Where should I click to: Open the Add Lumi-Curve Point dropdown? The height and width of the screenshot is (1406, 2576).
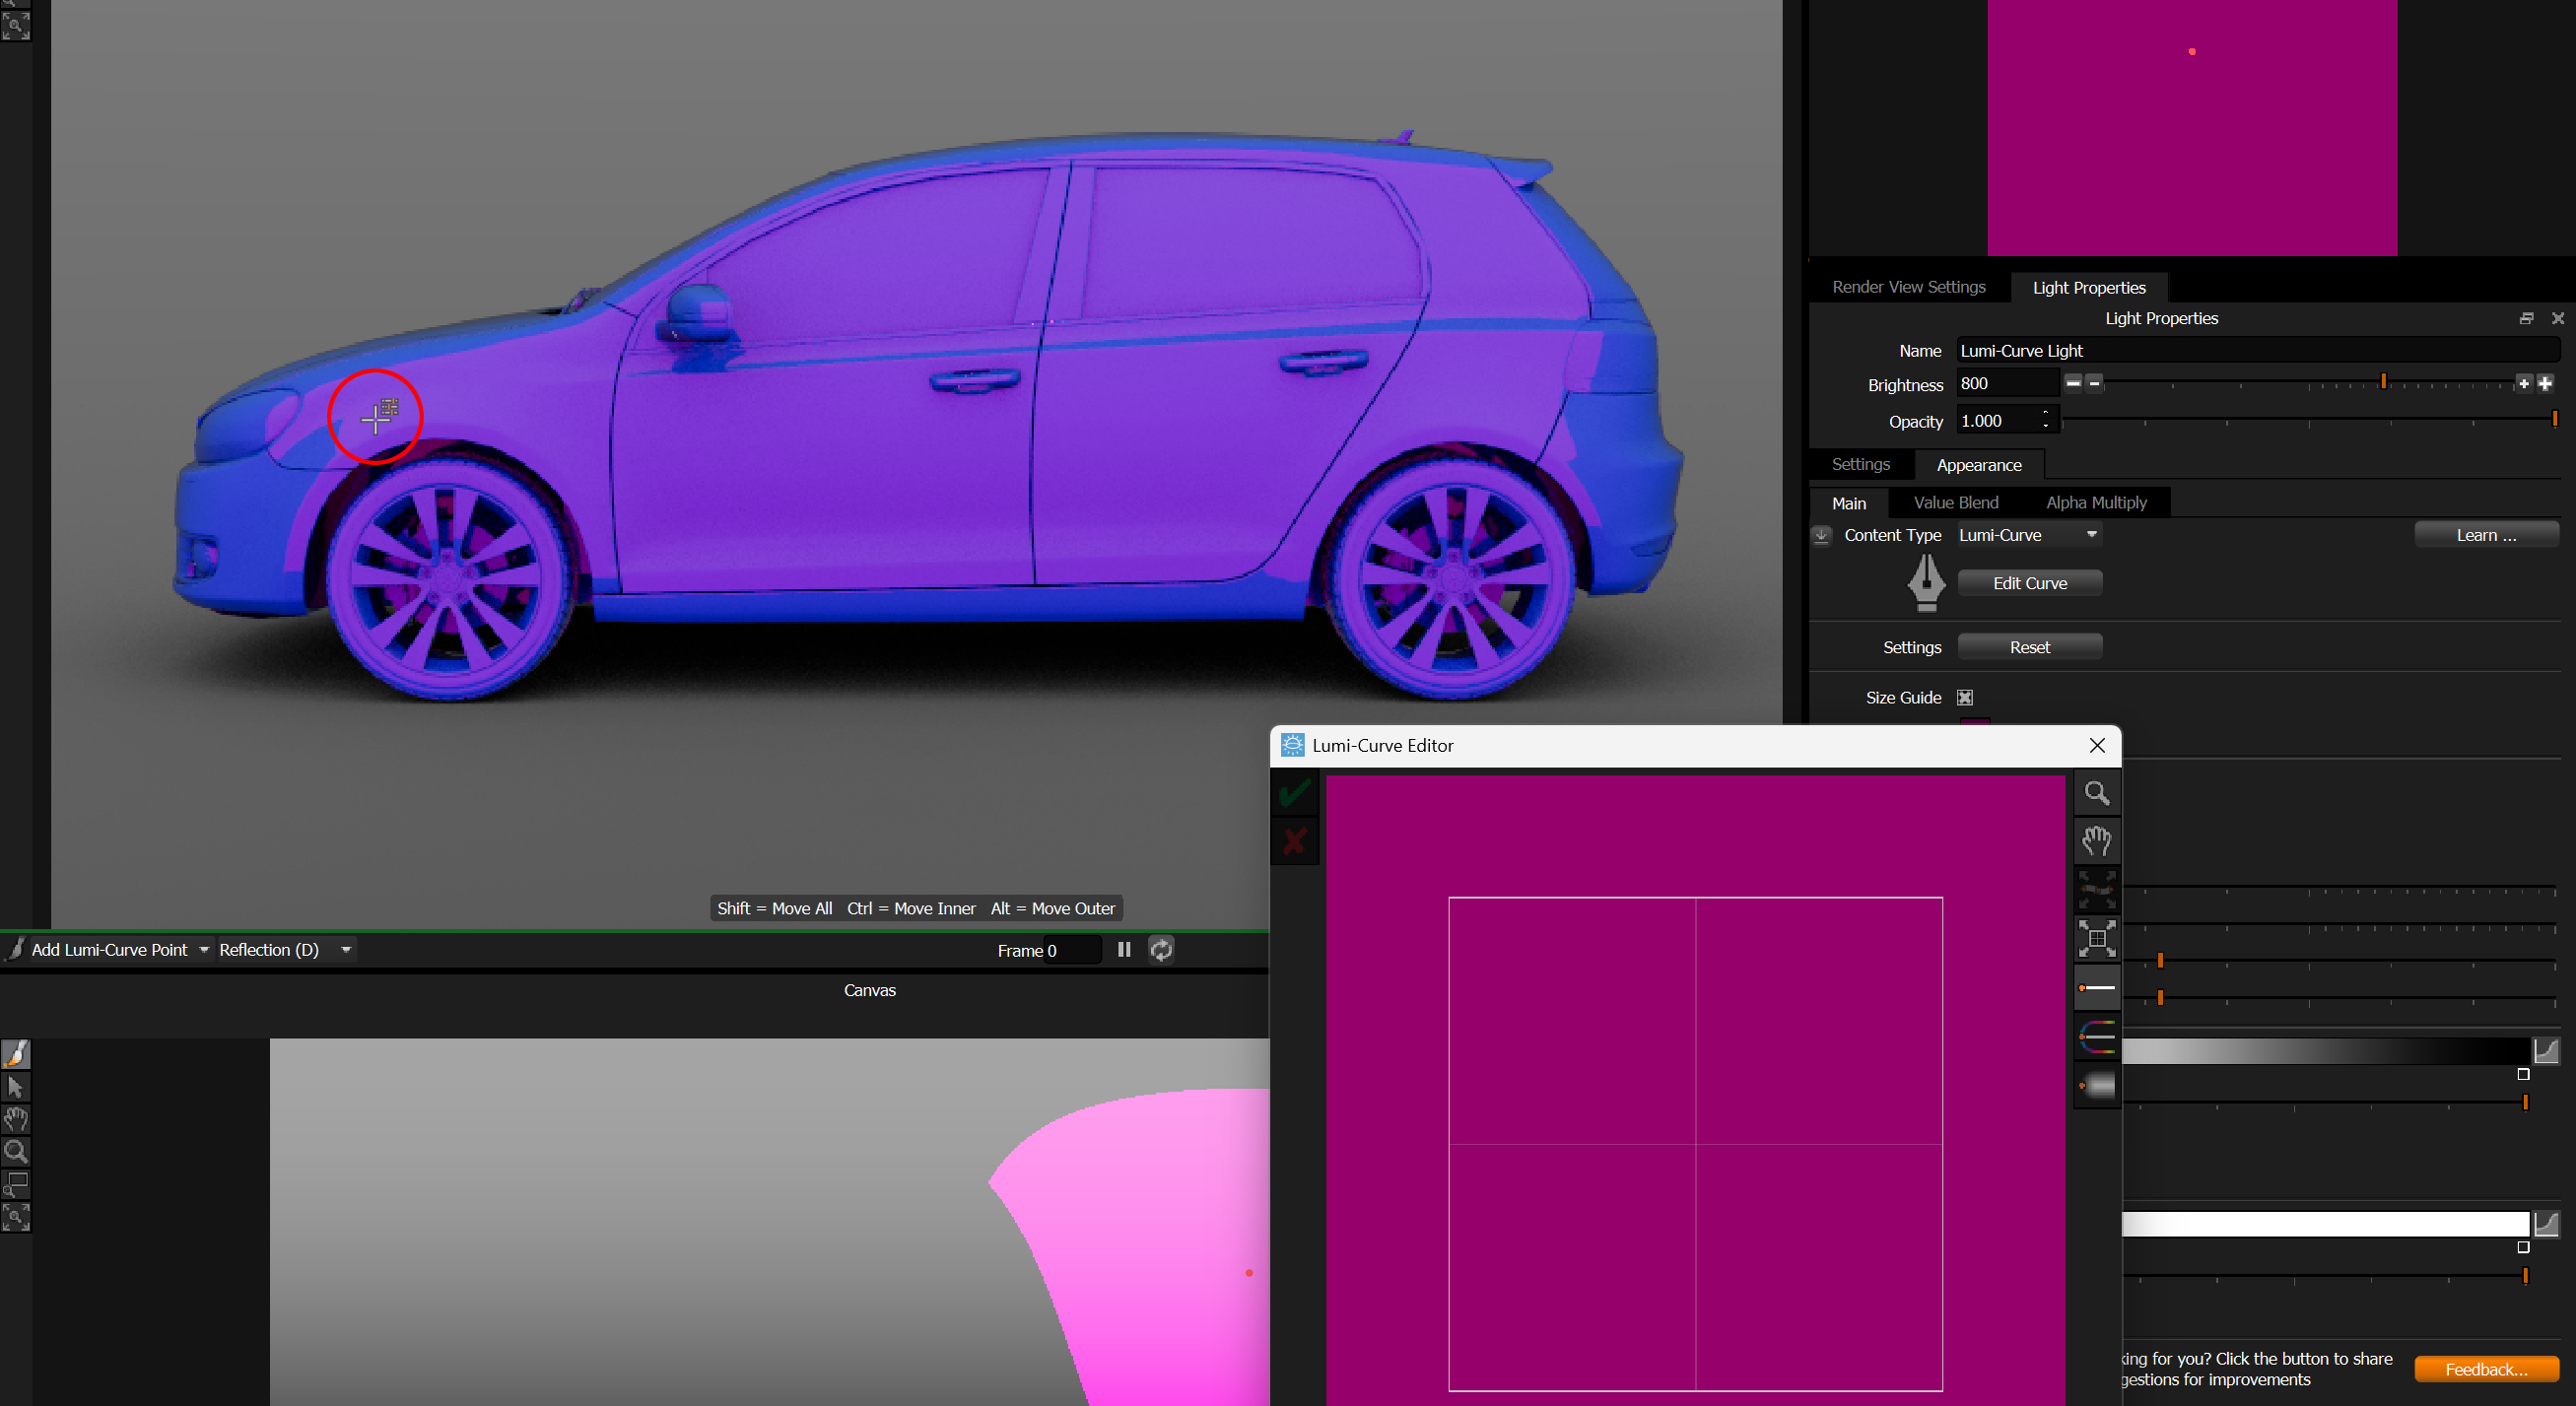click(x=204, y=949)
